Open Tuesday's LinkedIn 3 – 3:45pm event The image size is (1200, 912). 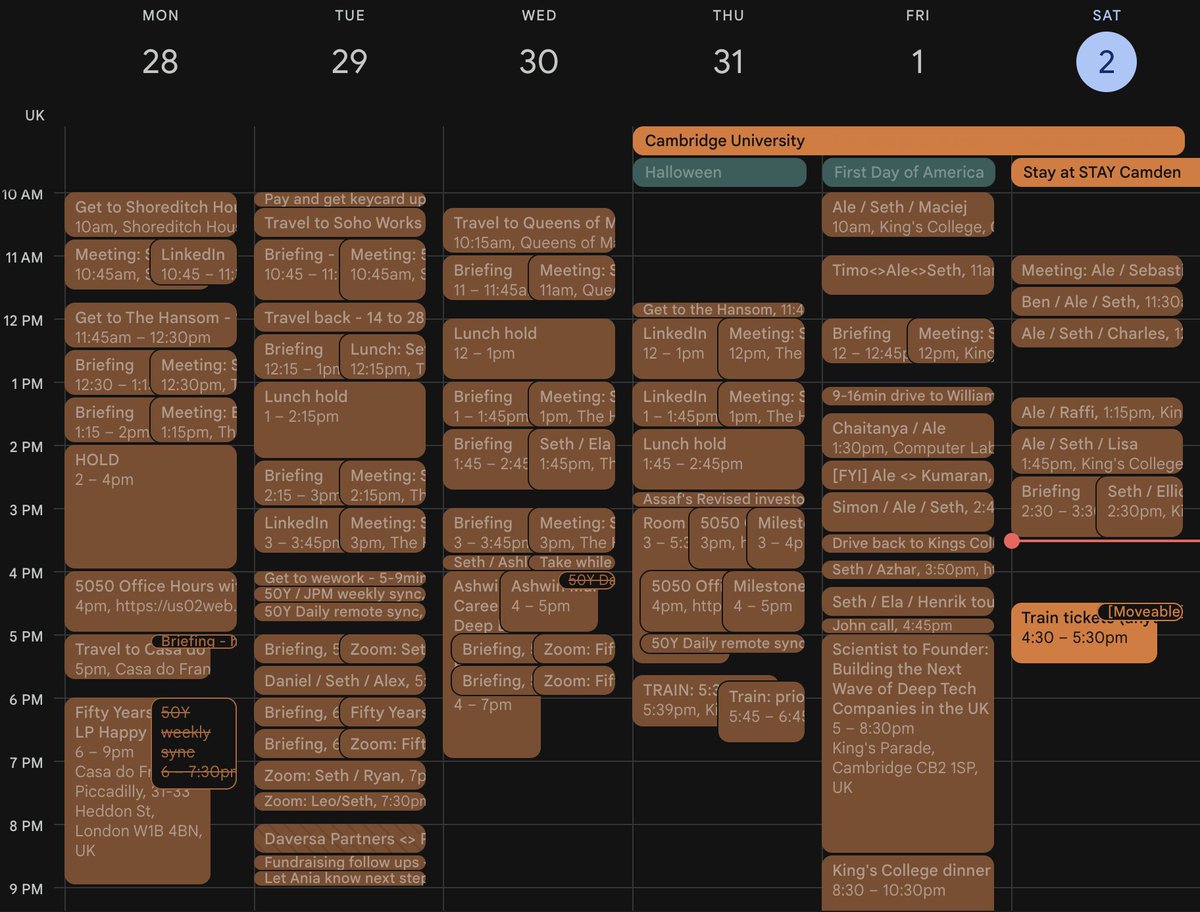(296, 530)
